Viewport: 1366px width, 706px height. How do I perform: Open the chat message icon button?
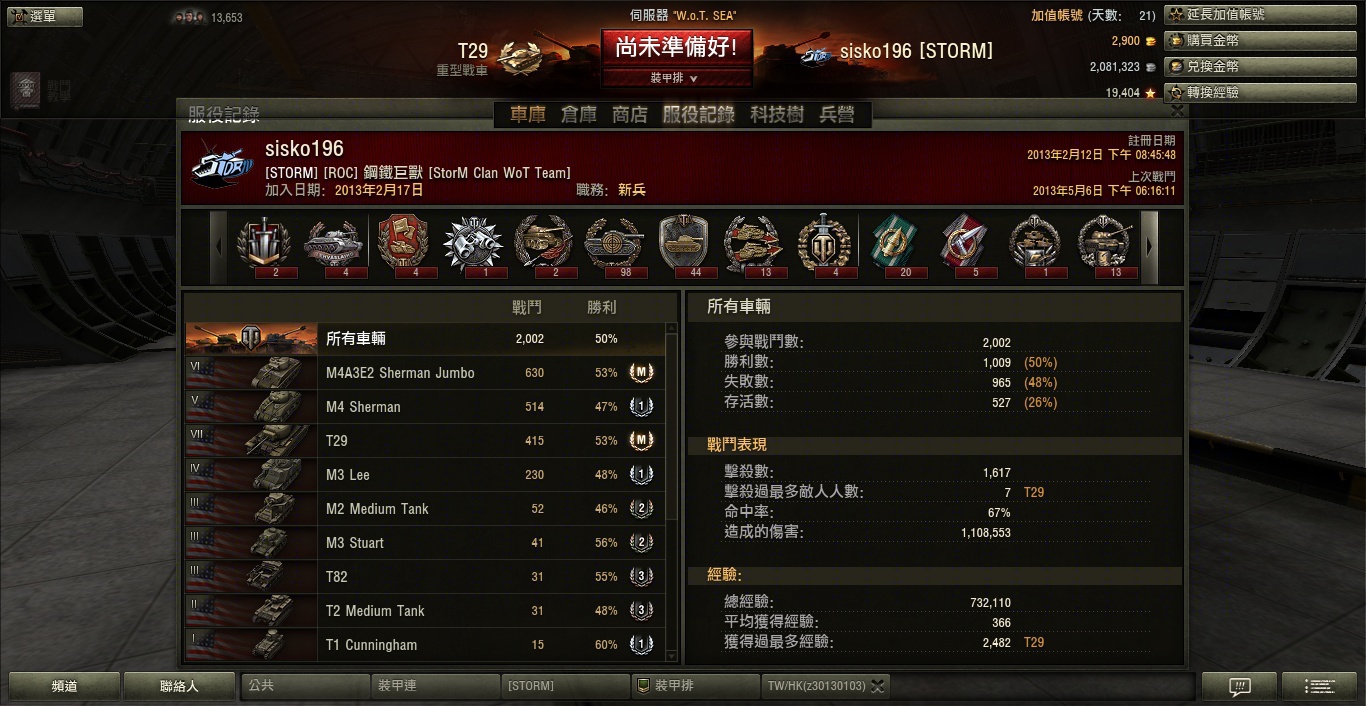click(x=1240, y=686)
